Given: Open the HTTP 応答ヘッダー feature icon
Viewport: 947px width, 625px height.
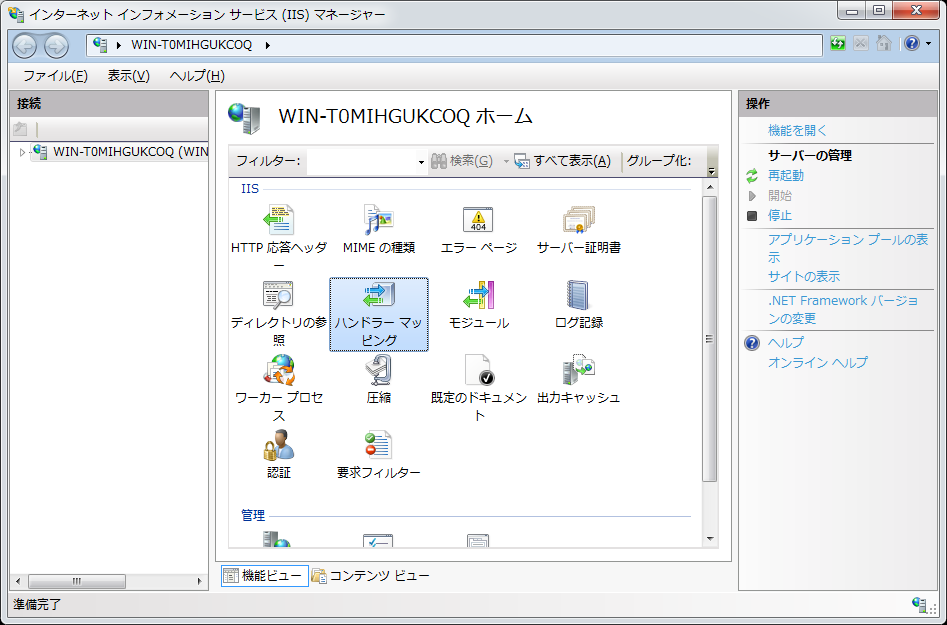Looking at the screenshot, I should [x=278, y=220].
